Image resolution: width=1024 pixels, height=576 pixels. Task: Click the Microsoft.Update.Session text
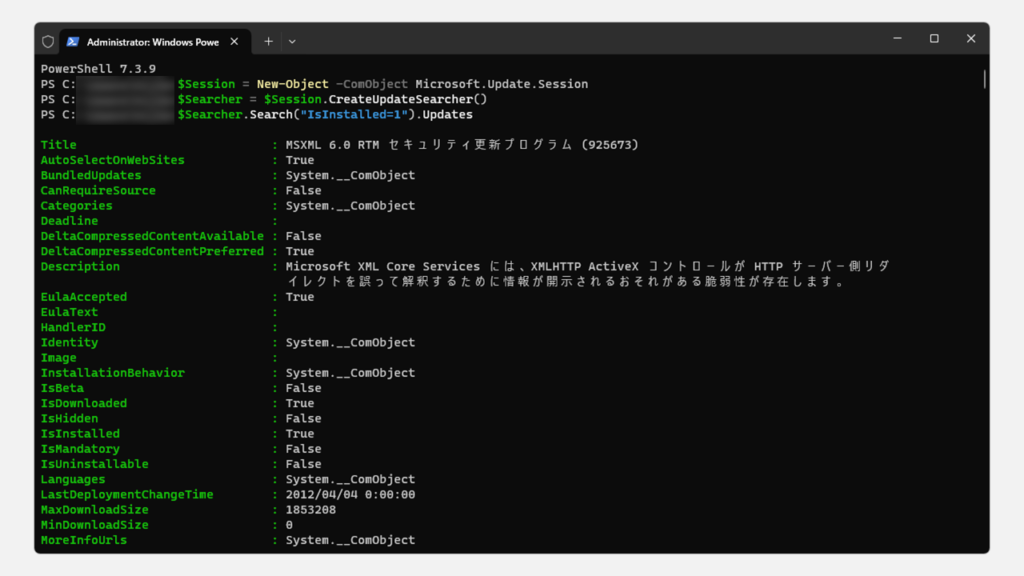[x=502, y=84]
